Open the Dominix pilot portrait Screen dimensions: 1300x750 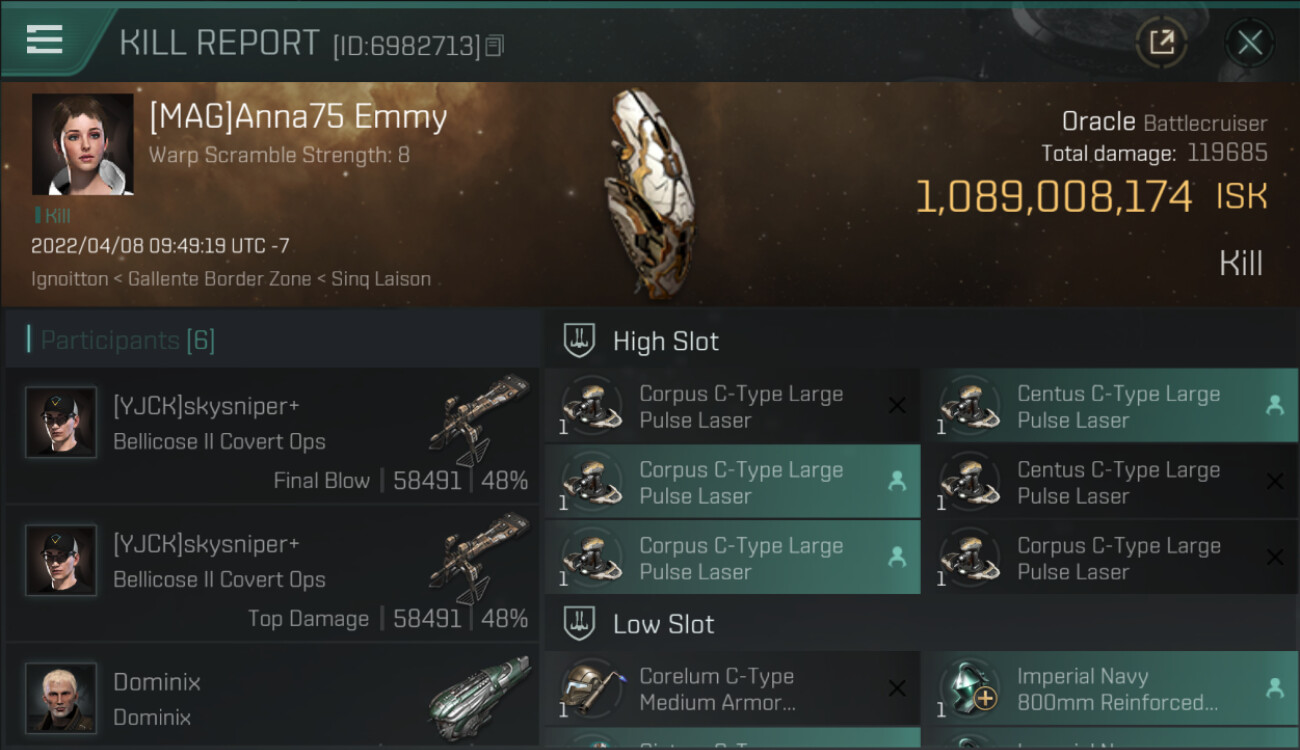click(61, 697)
